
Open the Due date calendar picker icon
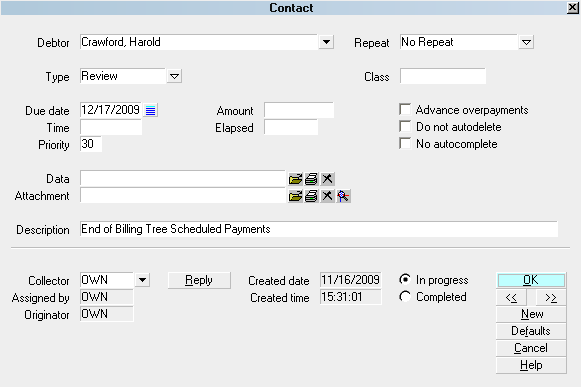150,110
